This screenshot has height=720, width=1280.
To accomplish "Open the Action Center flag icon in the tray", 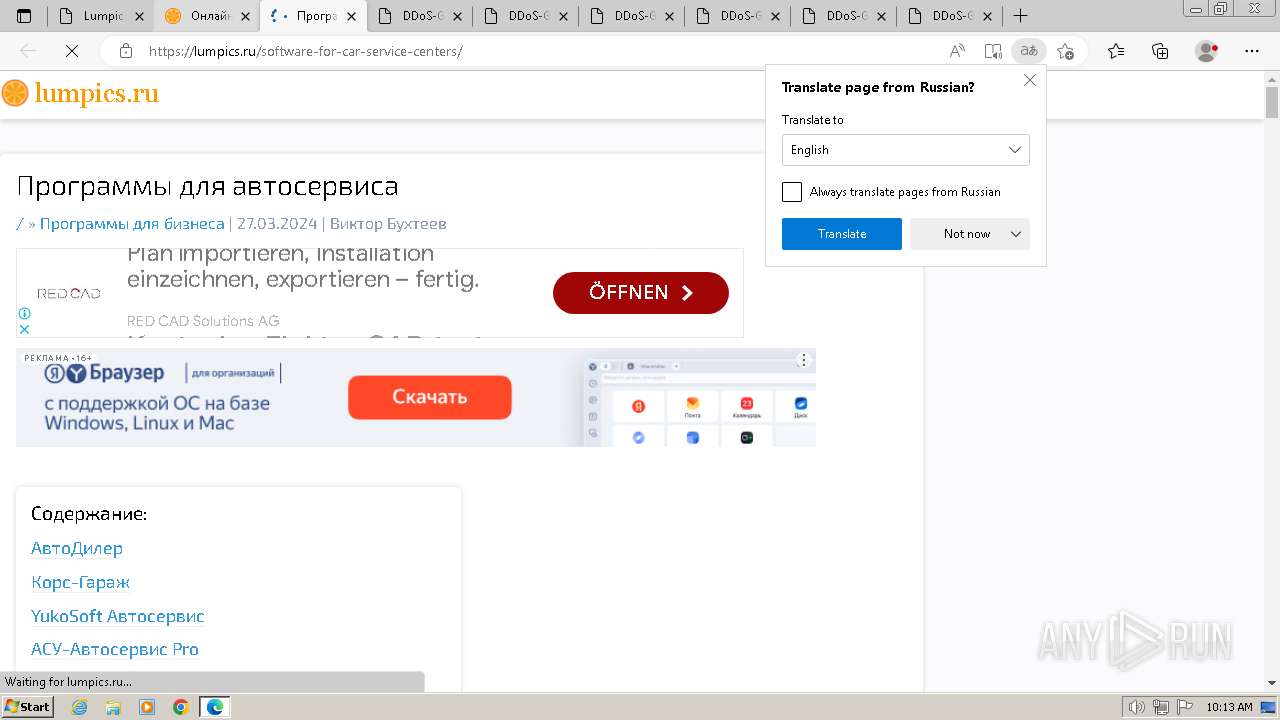I will click(1183, 707).
